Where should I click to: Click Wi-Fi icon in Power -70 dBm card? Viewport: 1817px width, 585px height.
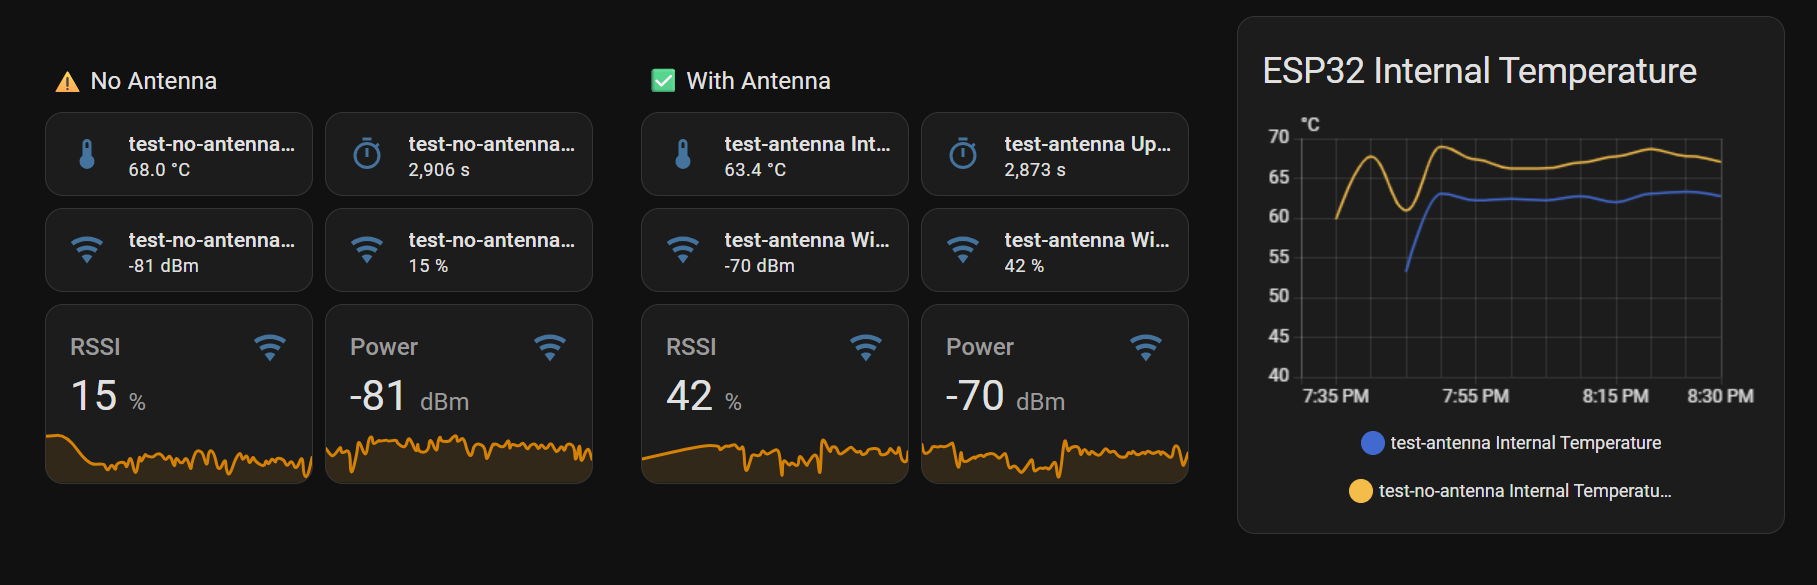click(x=1146, y=348)
